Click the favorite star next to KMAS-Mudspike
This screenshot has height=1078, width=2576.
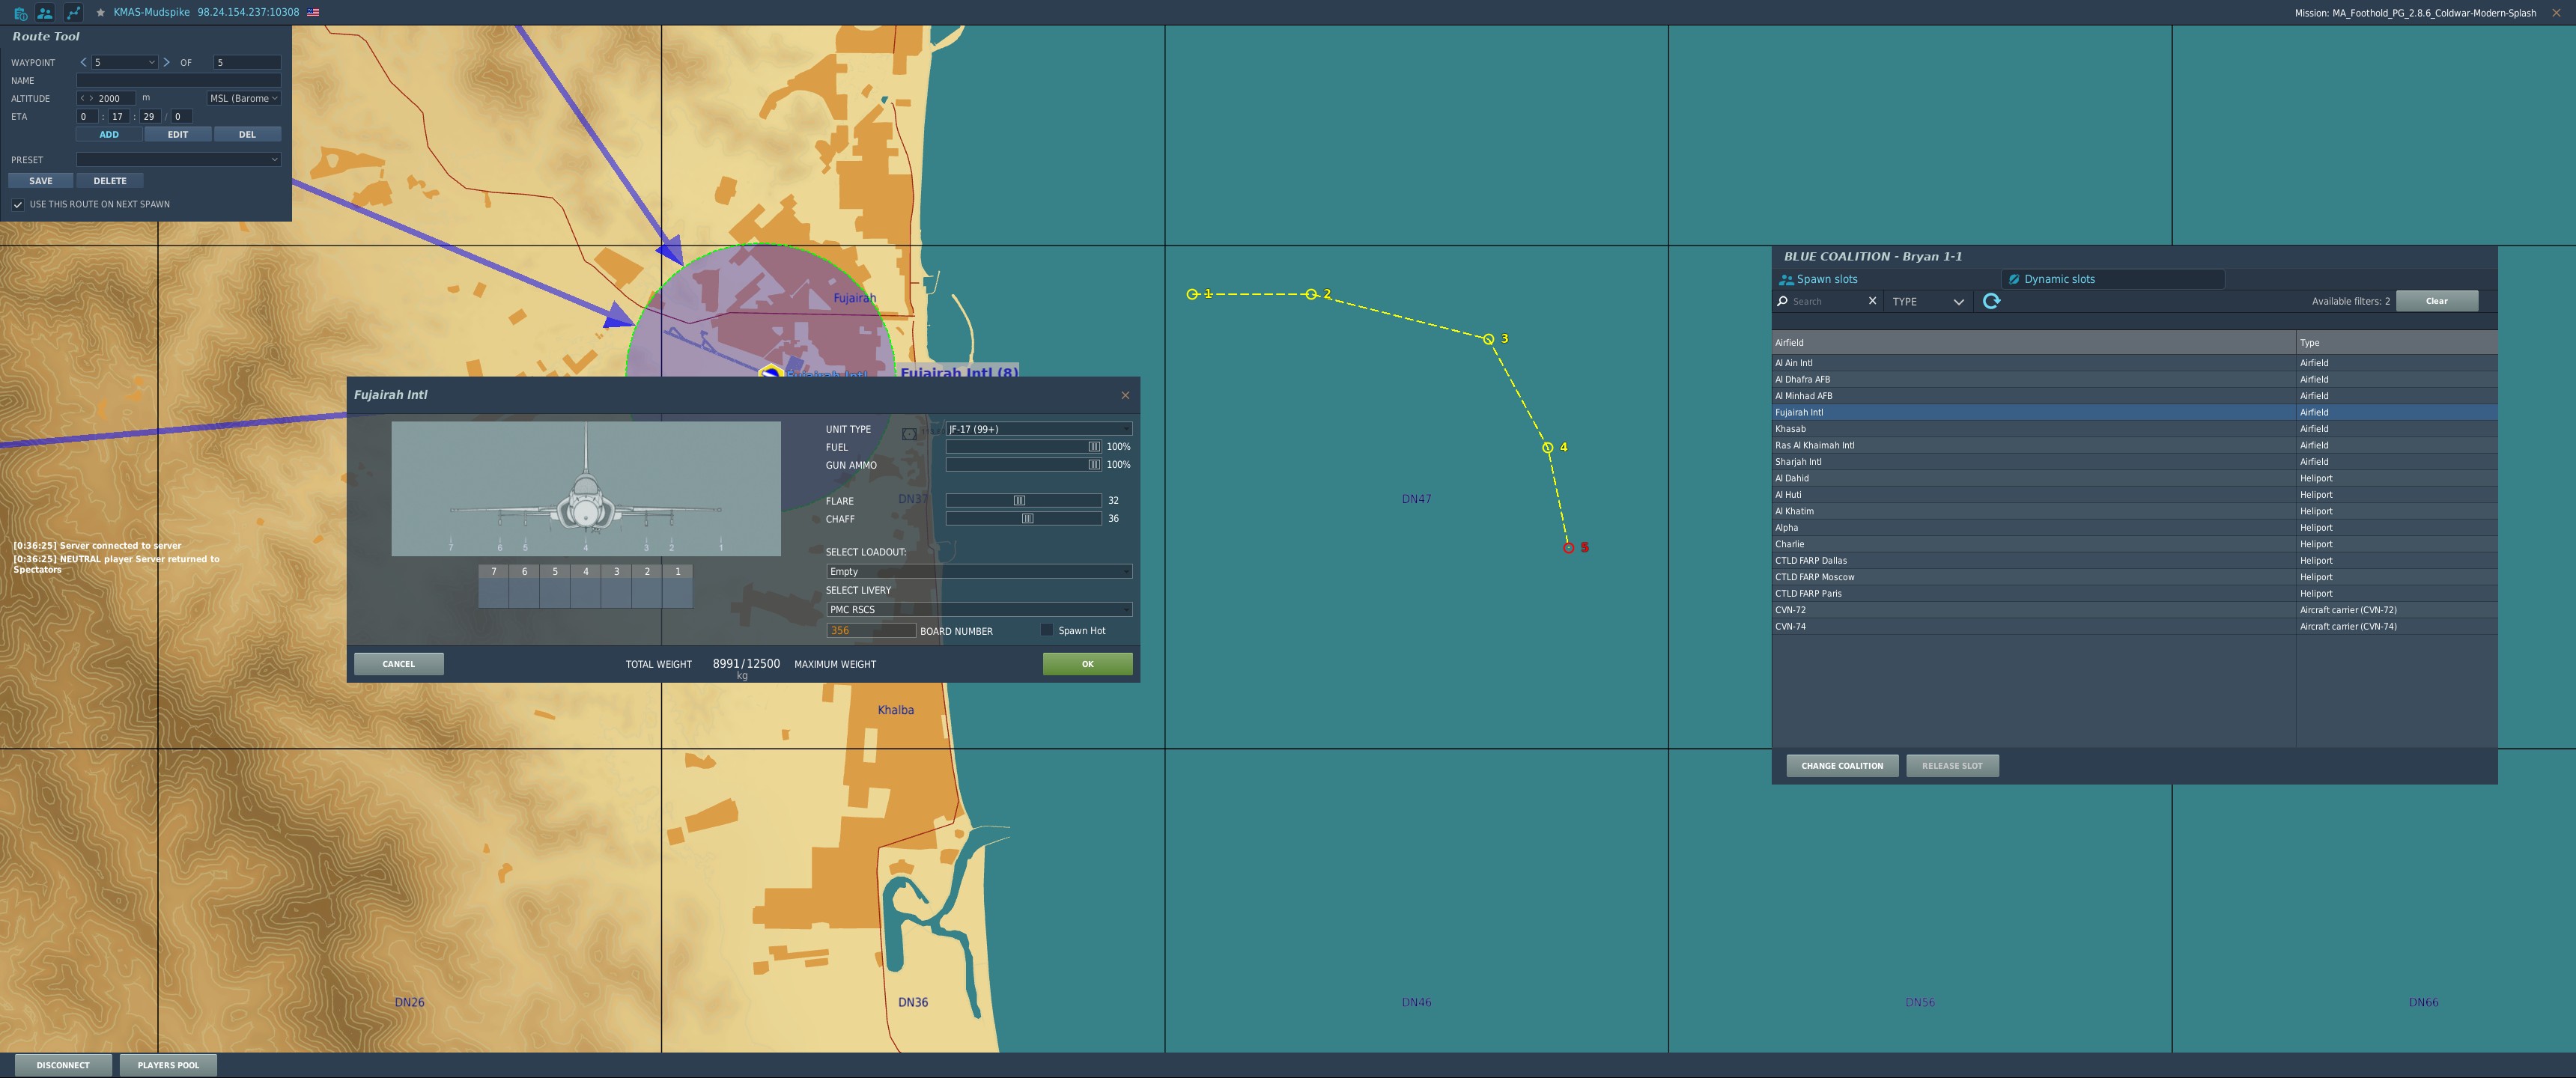click(100, 13)
